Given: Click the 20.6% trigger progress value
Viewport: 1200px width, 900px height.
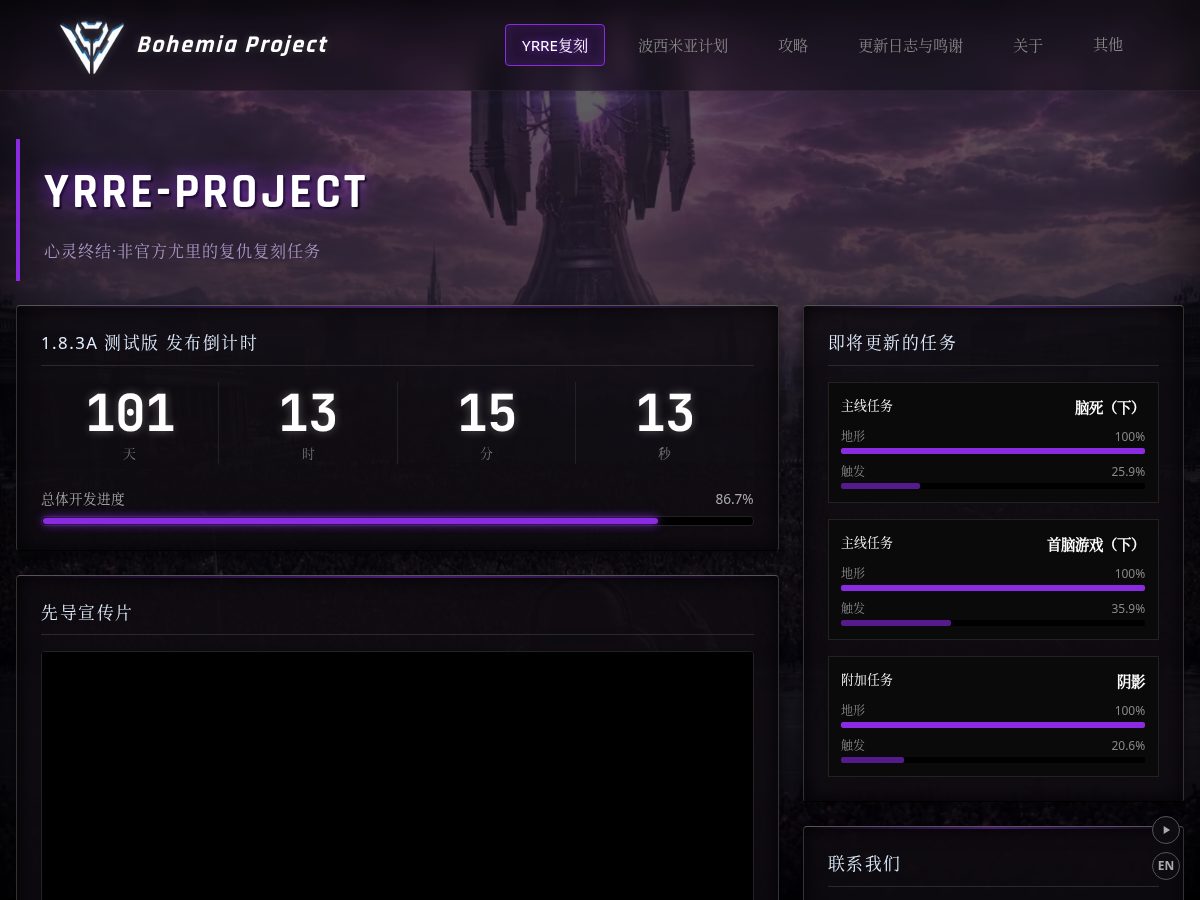Looking at the screenshot, I should [1128, 745].
